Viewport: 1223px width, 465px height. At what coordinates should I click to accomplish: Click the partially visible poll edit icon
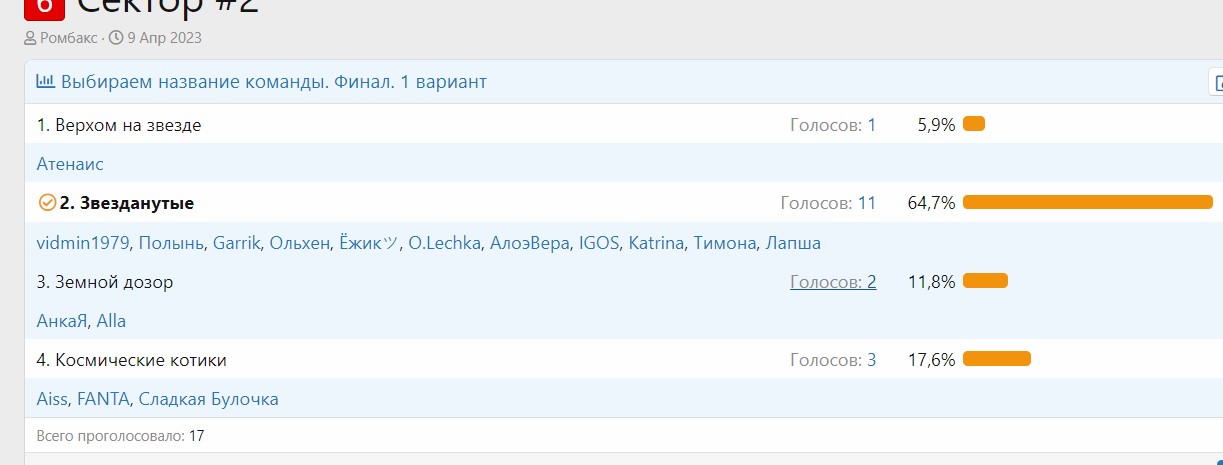[x=1216, y=82]
